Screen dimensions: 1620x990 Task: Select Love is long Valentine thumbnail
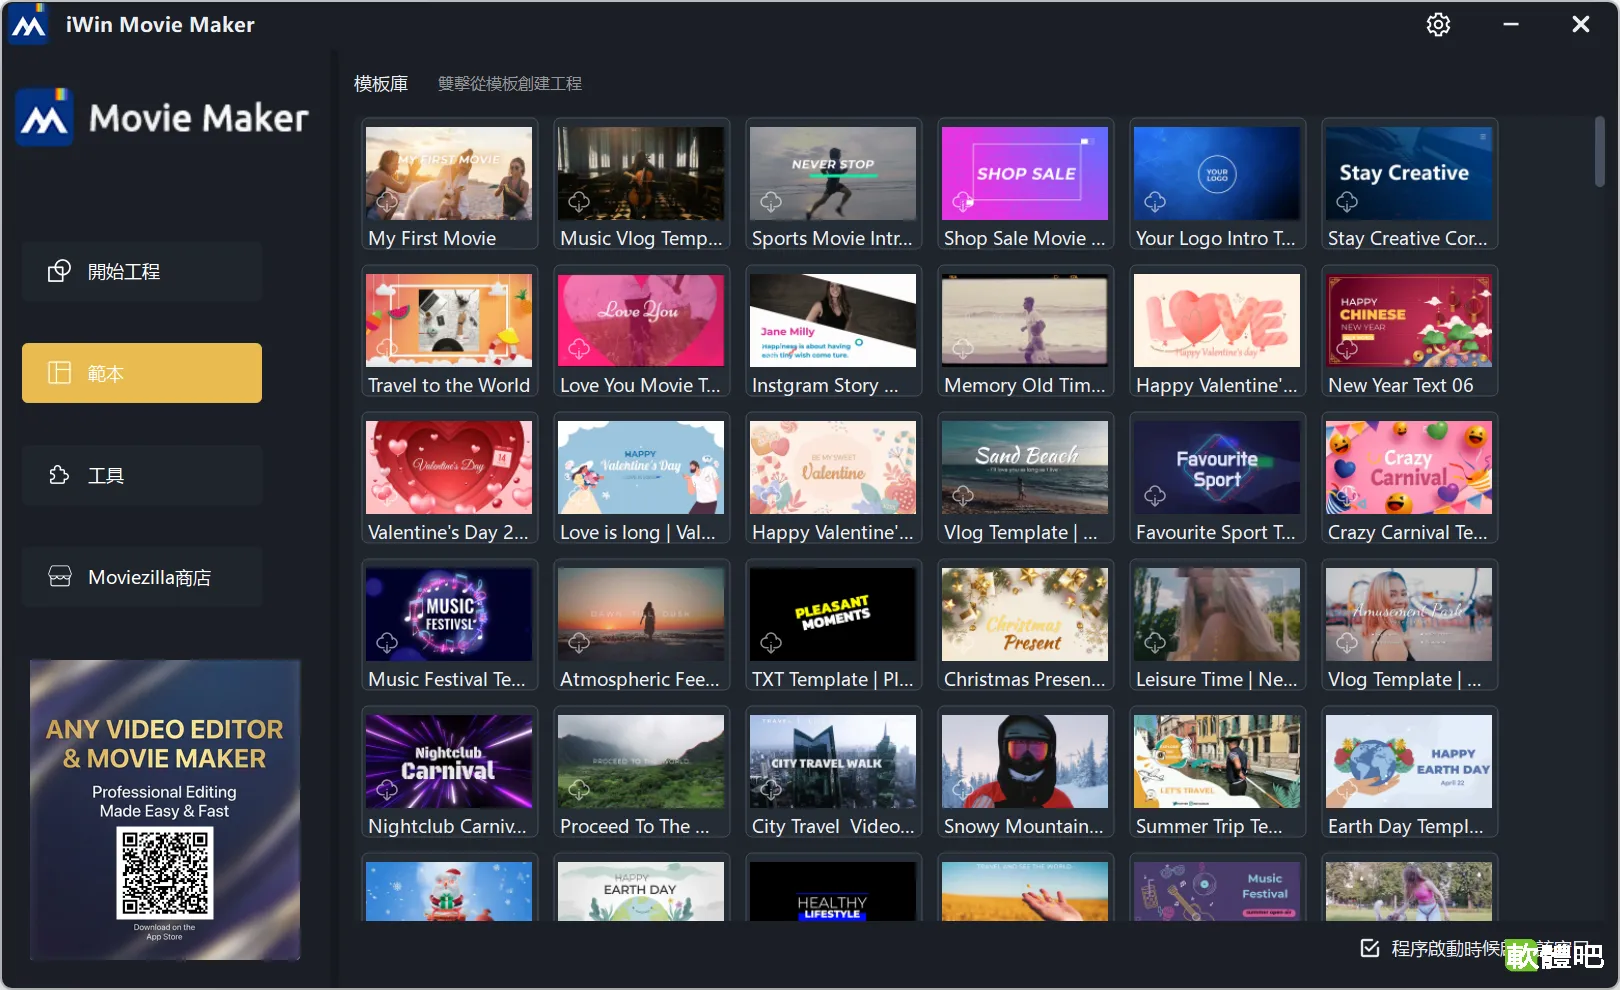[641, 467]
